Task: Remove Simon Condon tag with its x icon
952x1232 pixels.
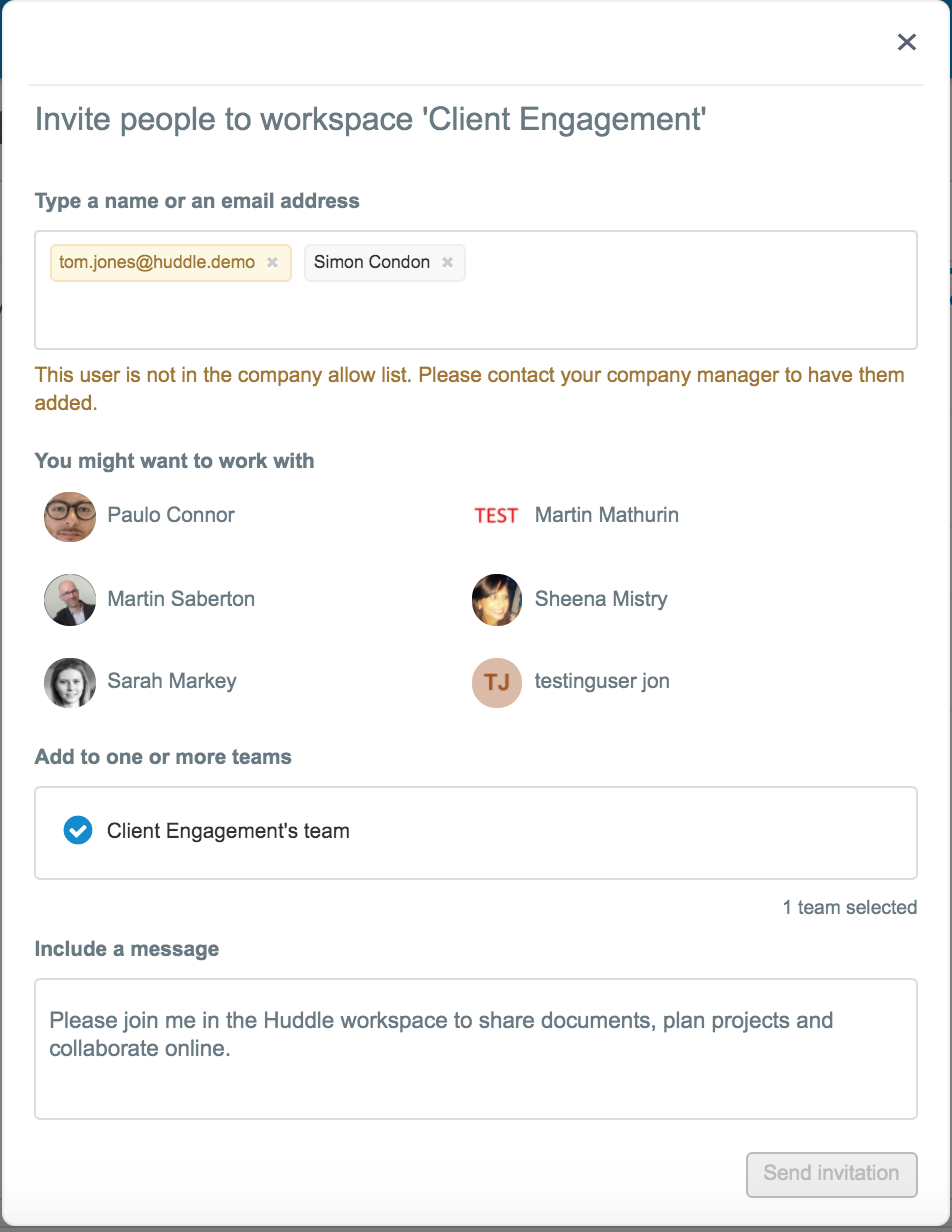Action: pos(448,263)
